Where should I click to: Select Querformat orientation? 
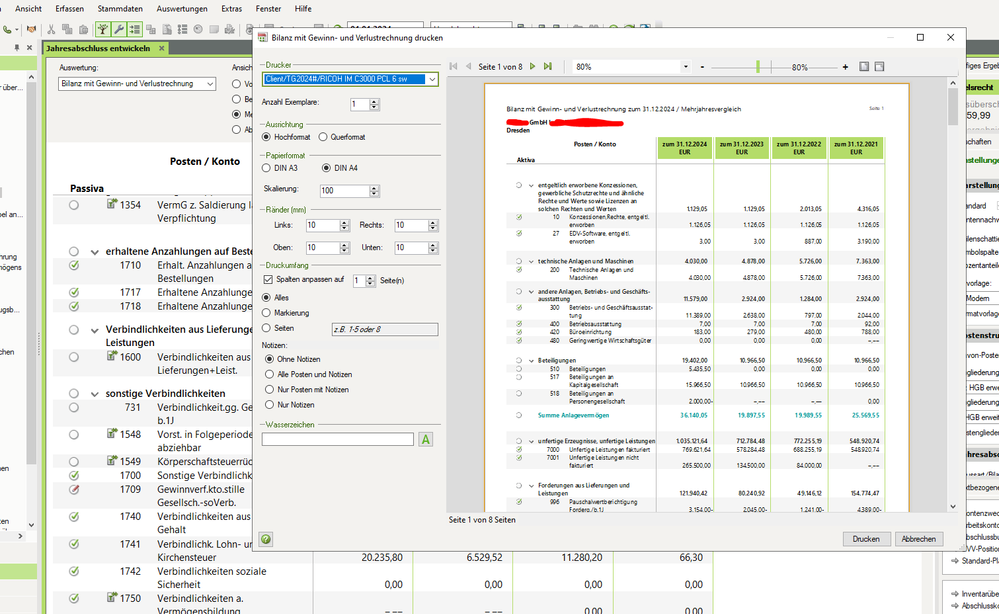(x=323, y=137)
